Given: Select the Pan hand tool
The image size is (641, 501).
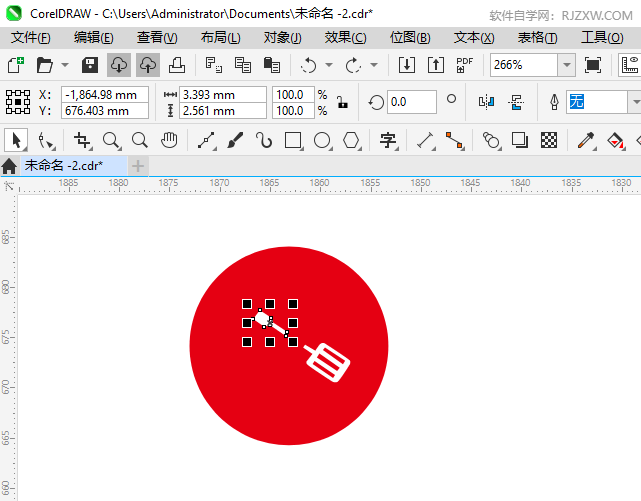Looking at the screenshot, I should (x=169, y=141).
